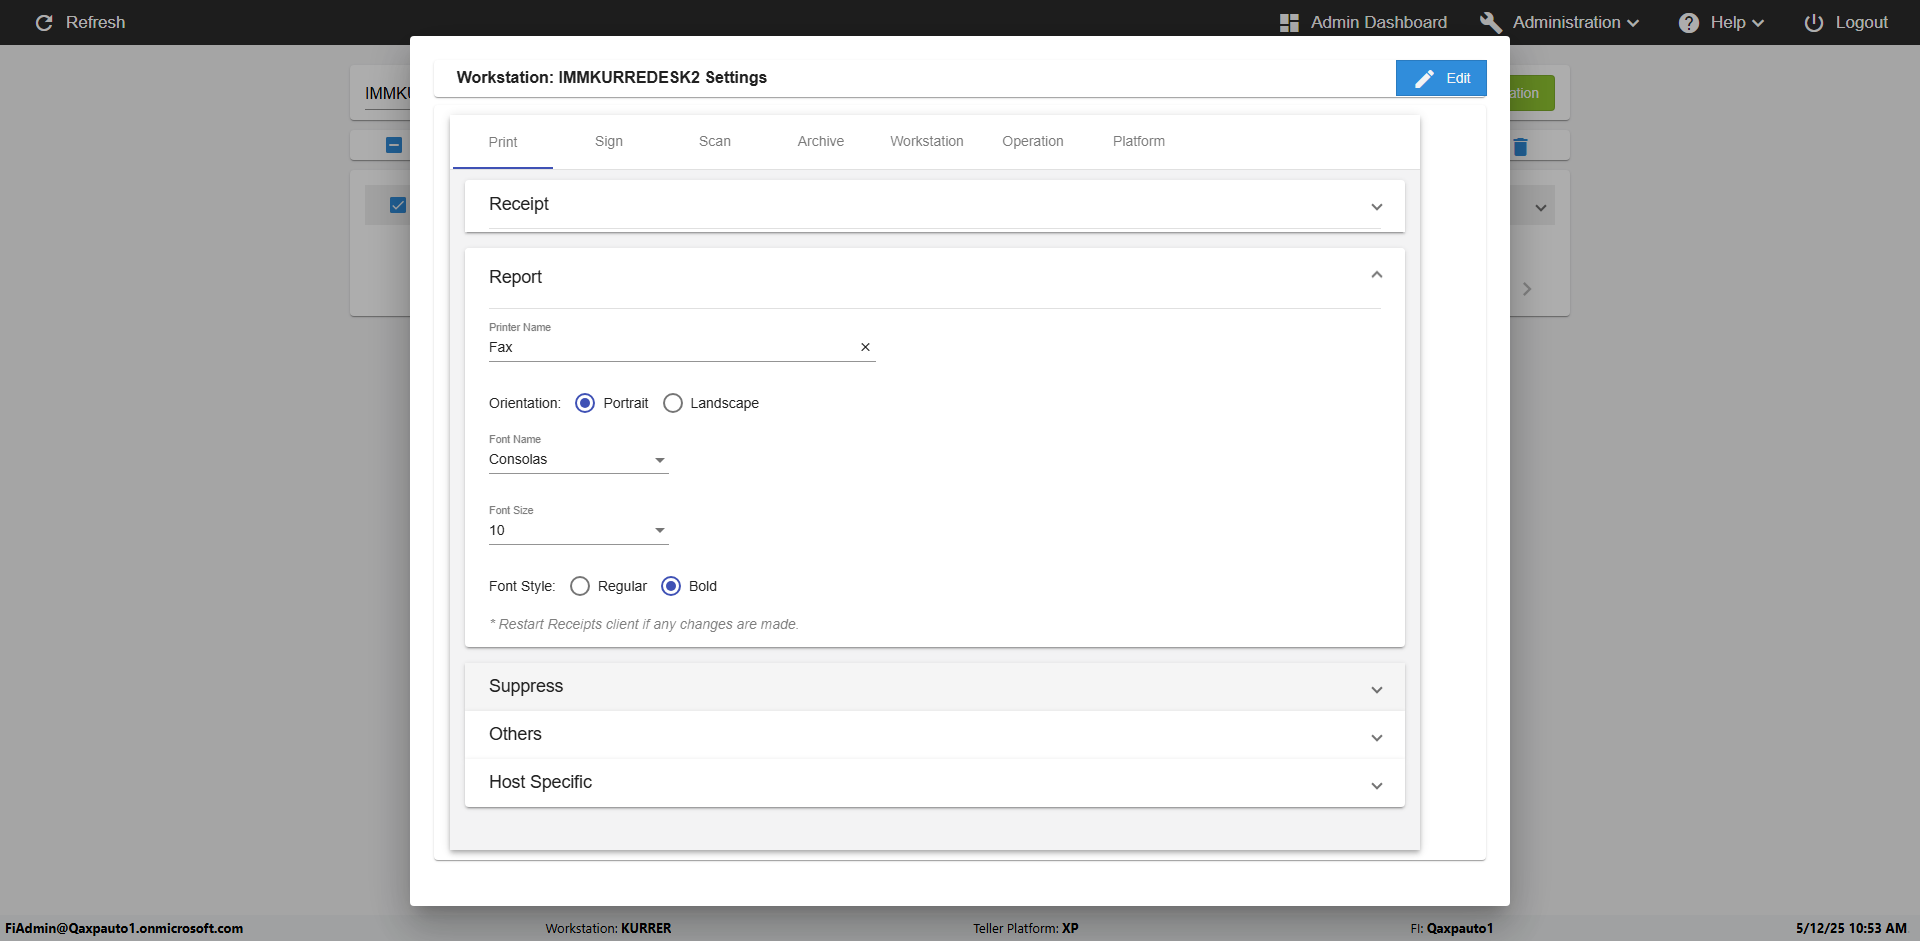This screenshot has height=941, width=1920.
Task: Expand the Receipt section
Action: [x=934, y=205]
